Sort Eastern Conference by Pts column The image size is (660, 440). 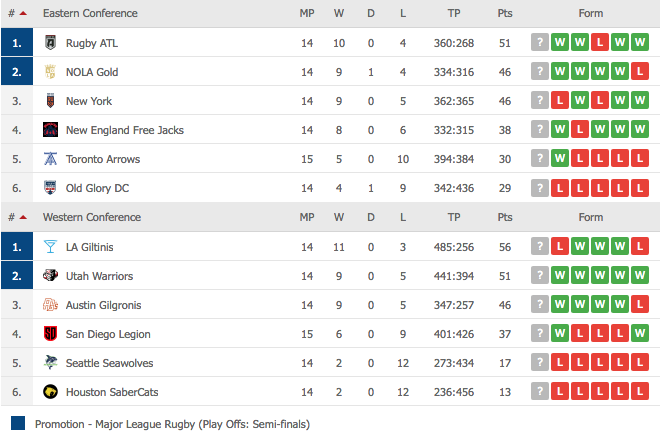(505, 13)
